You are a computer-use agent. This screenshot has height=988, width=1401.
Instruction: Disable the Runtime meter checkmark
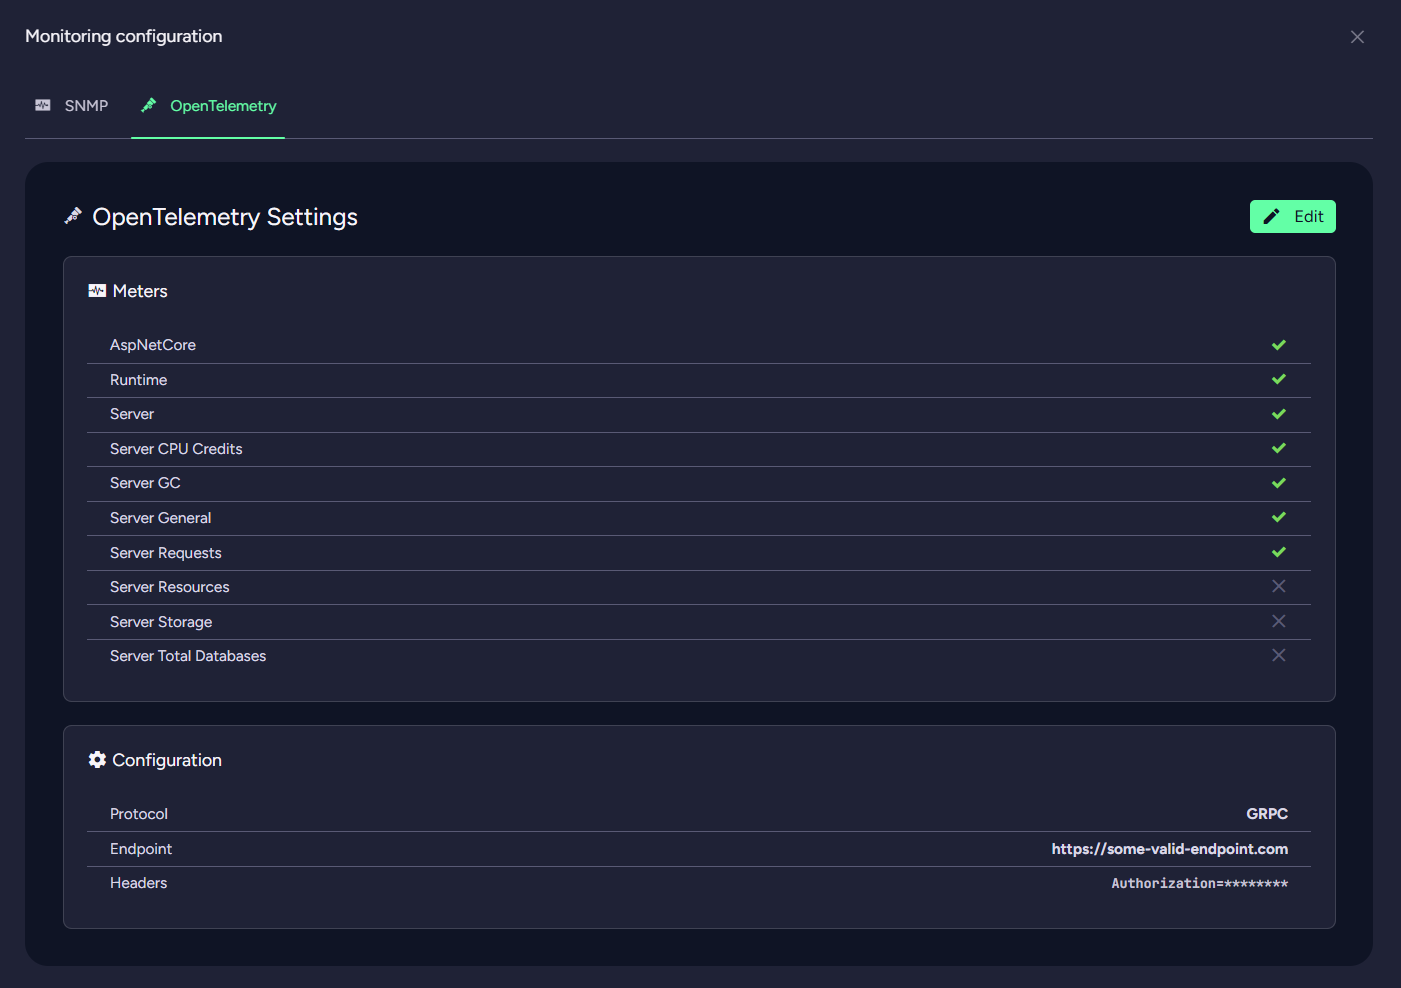tap(1278, 379)
